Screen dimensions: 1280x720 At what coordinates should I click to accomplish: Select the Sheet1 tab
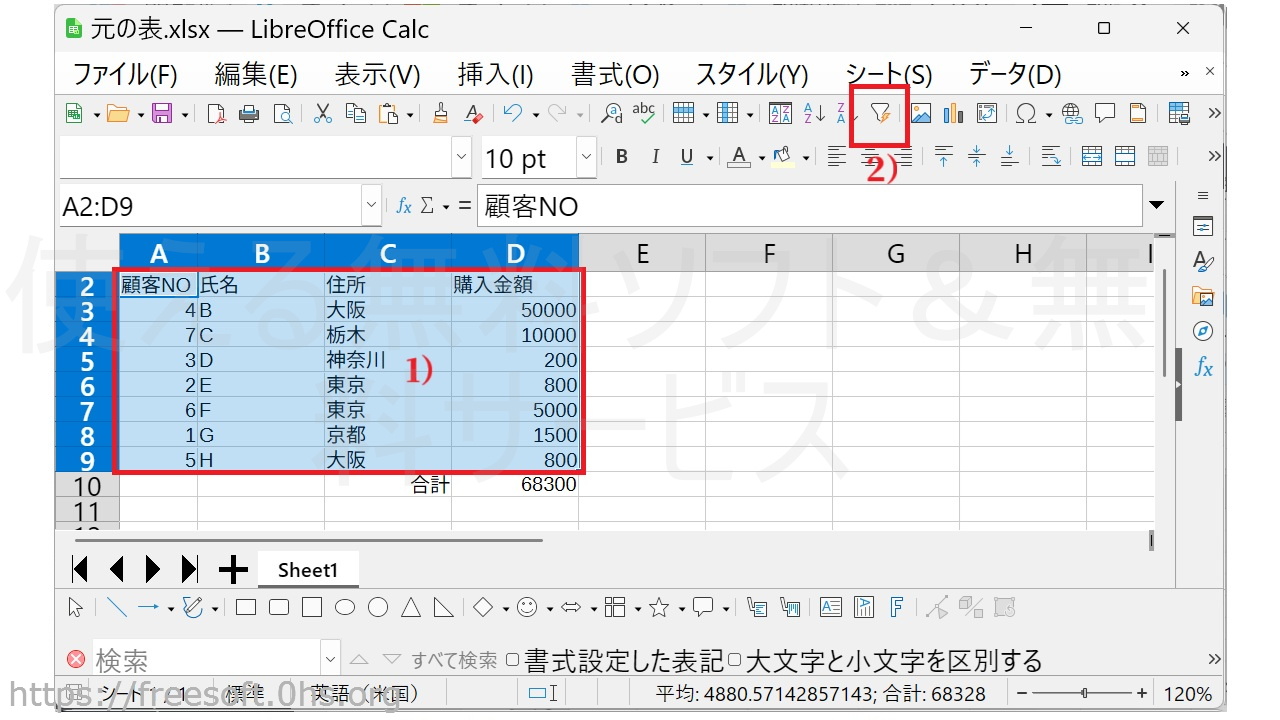[308, 570]
